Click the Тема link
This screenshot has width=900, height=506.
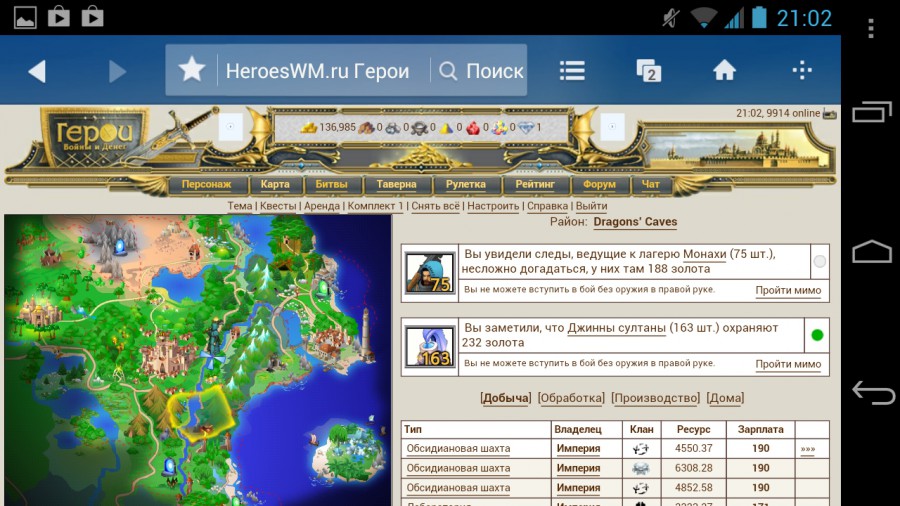click(239, 206)
